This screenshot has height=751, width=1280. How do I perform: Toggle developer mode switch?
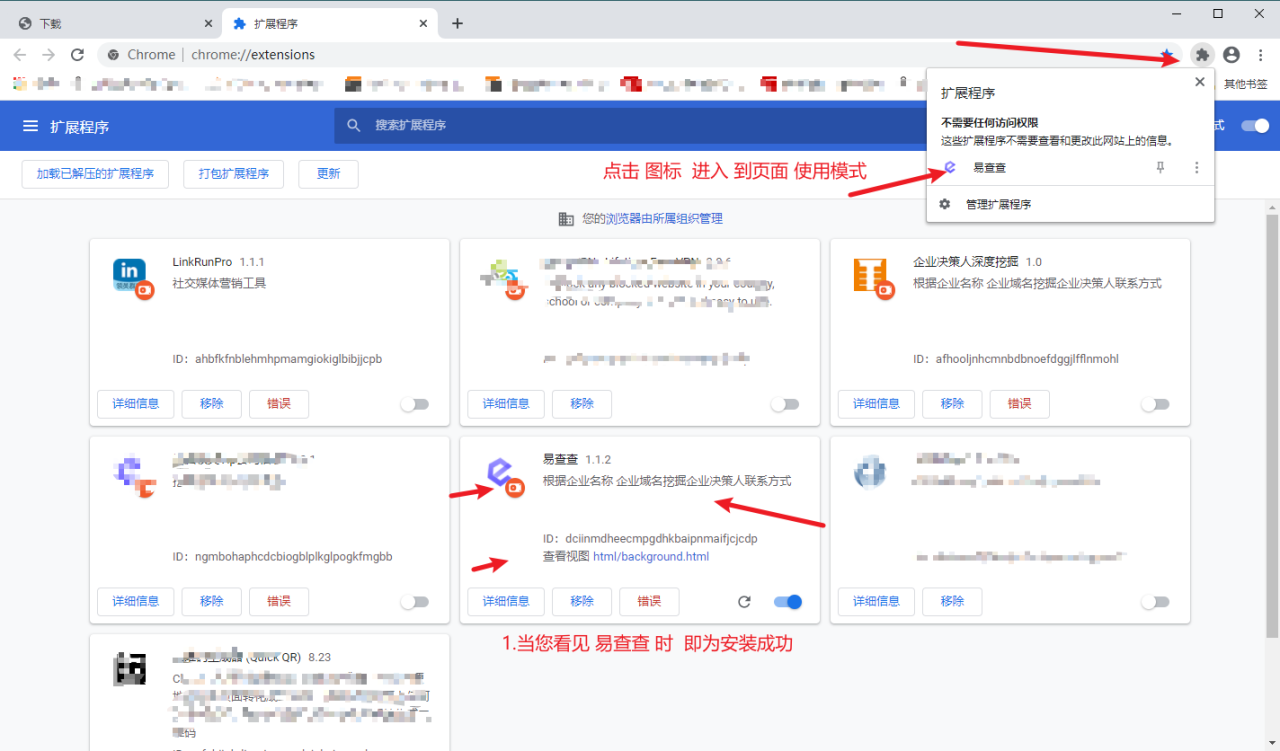coord(1255,126)
